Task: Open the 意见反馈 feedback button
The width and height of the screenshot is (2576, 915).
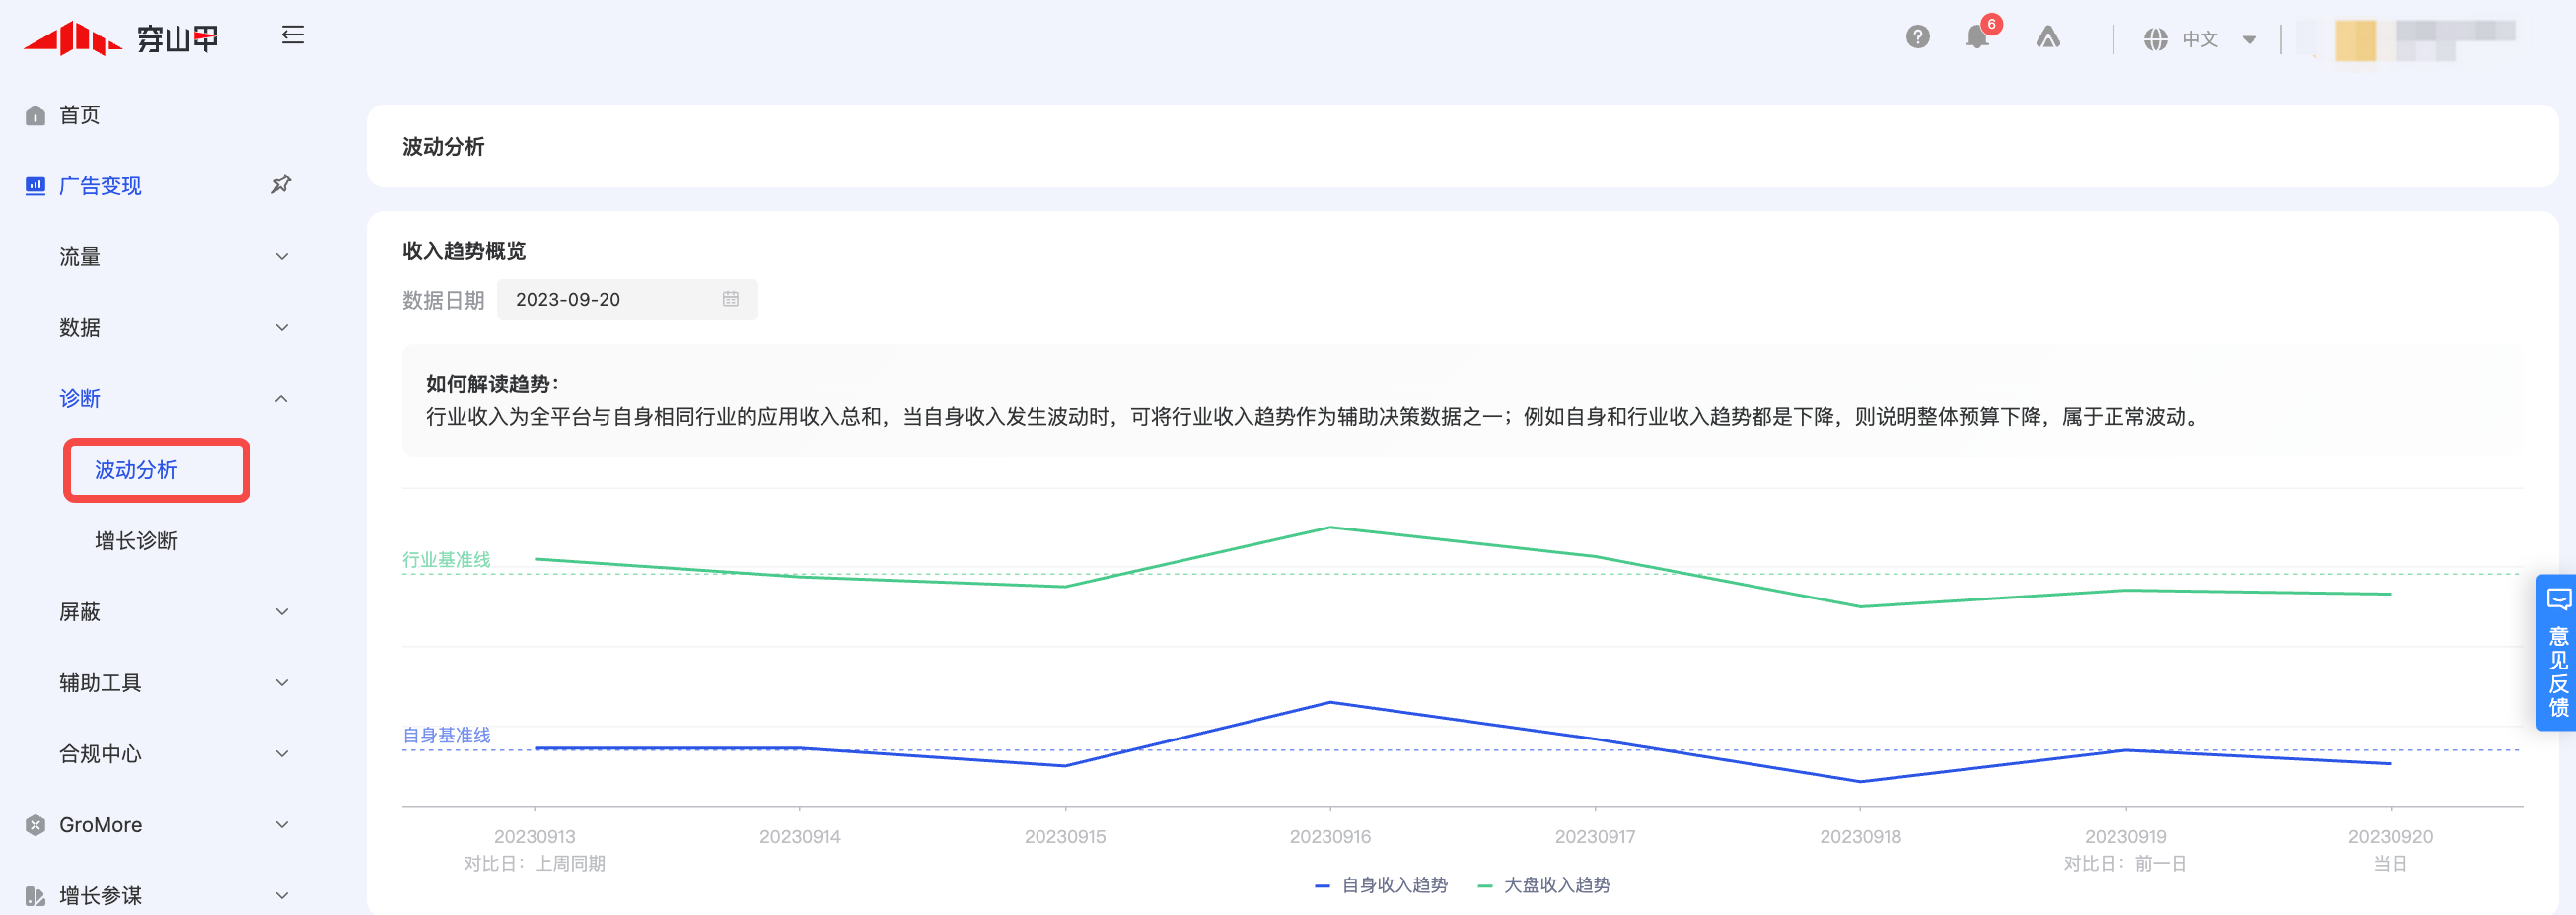Action: 2557,652
